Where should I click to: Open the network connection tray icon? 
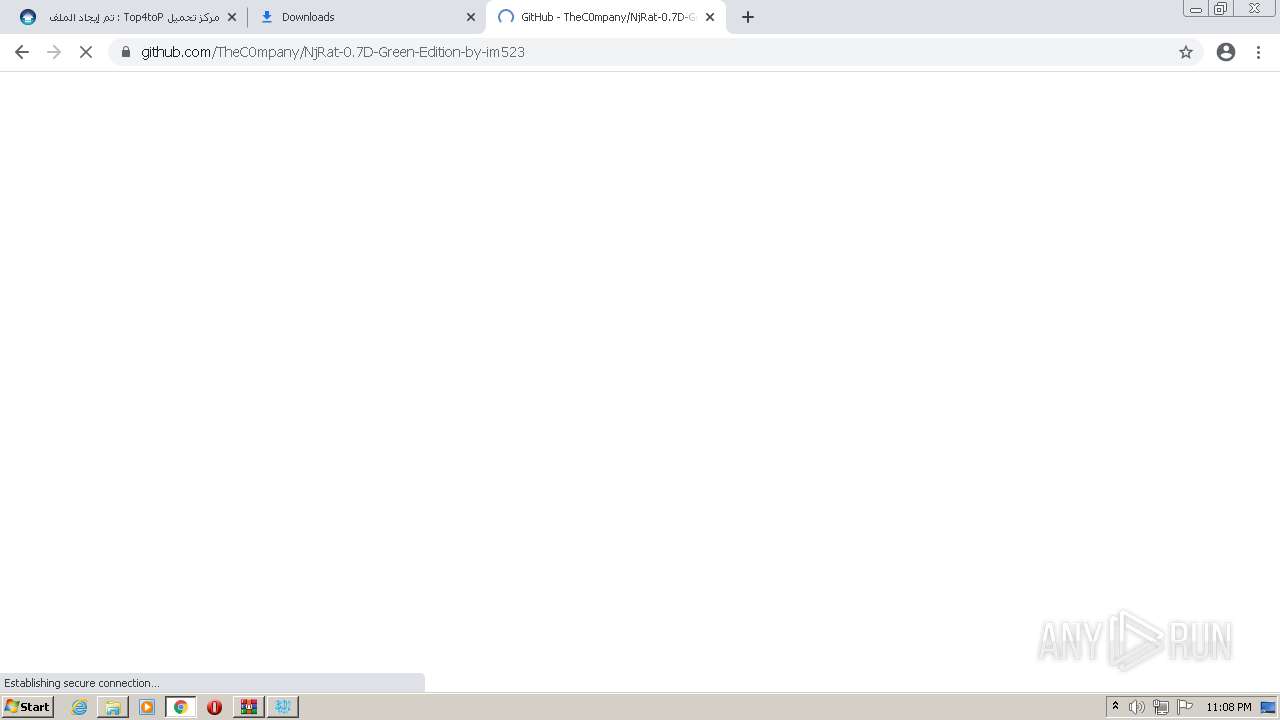(x=1161, y=707)
